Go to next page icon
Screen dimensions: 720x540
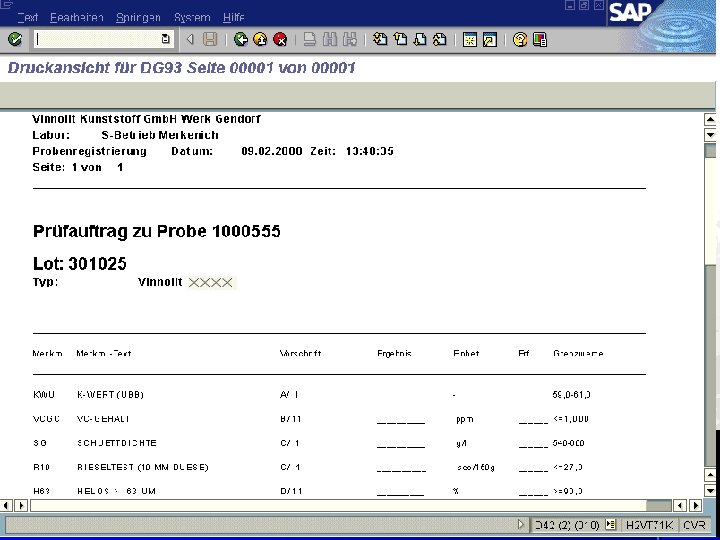(420, 39)
